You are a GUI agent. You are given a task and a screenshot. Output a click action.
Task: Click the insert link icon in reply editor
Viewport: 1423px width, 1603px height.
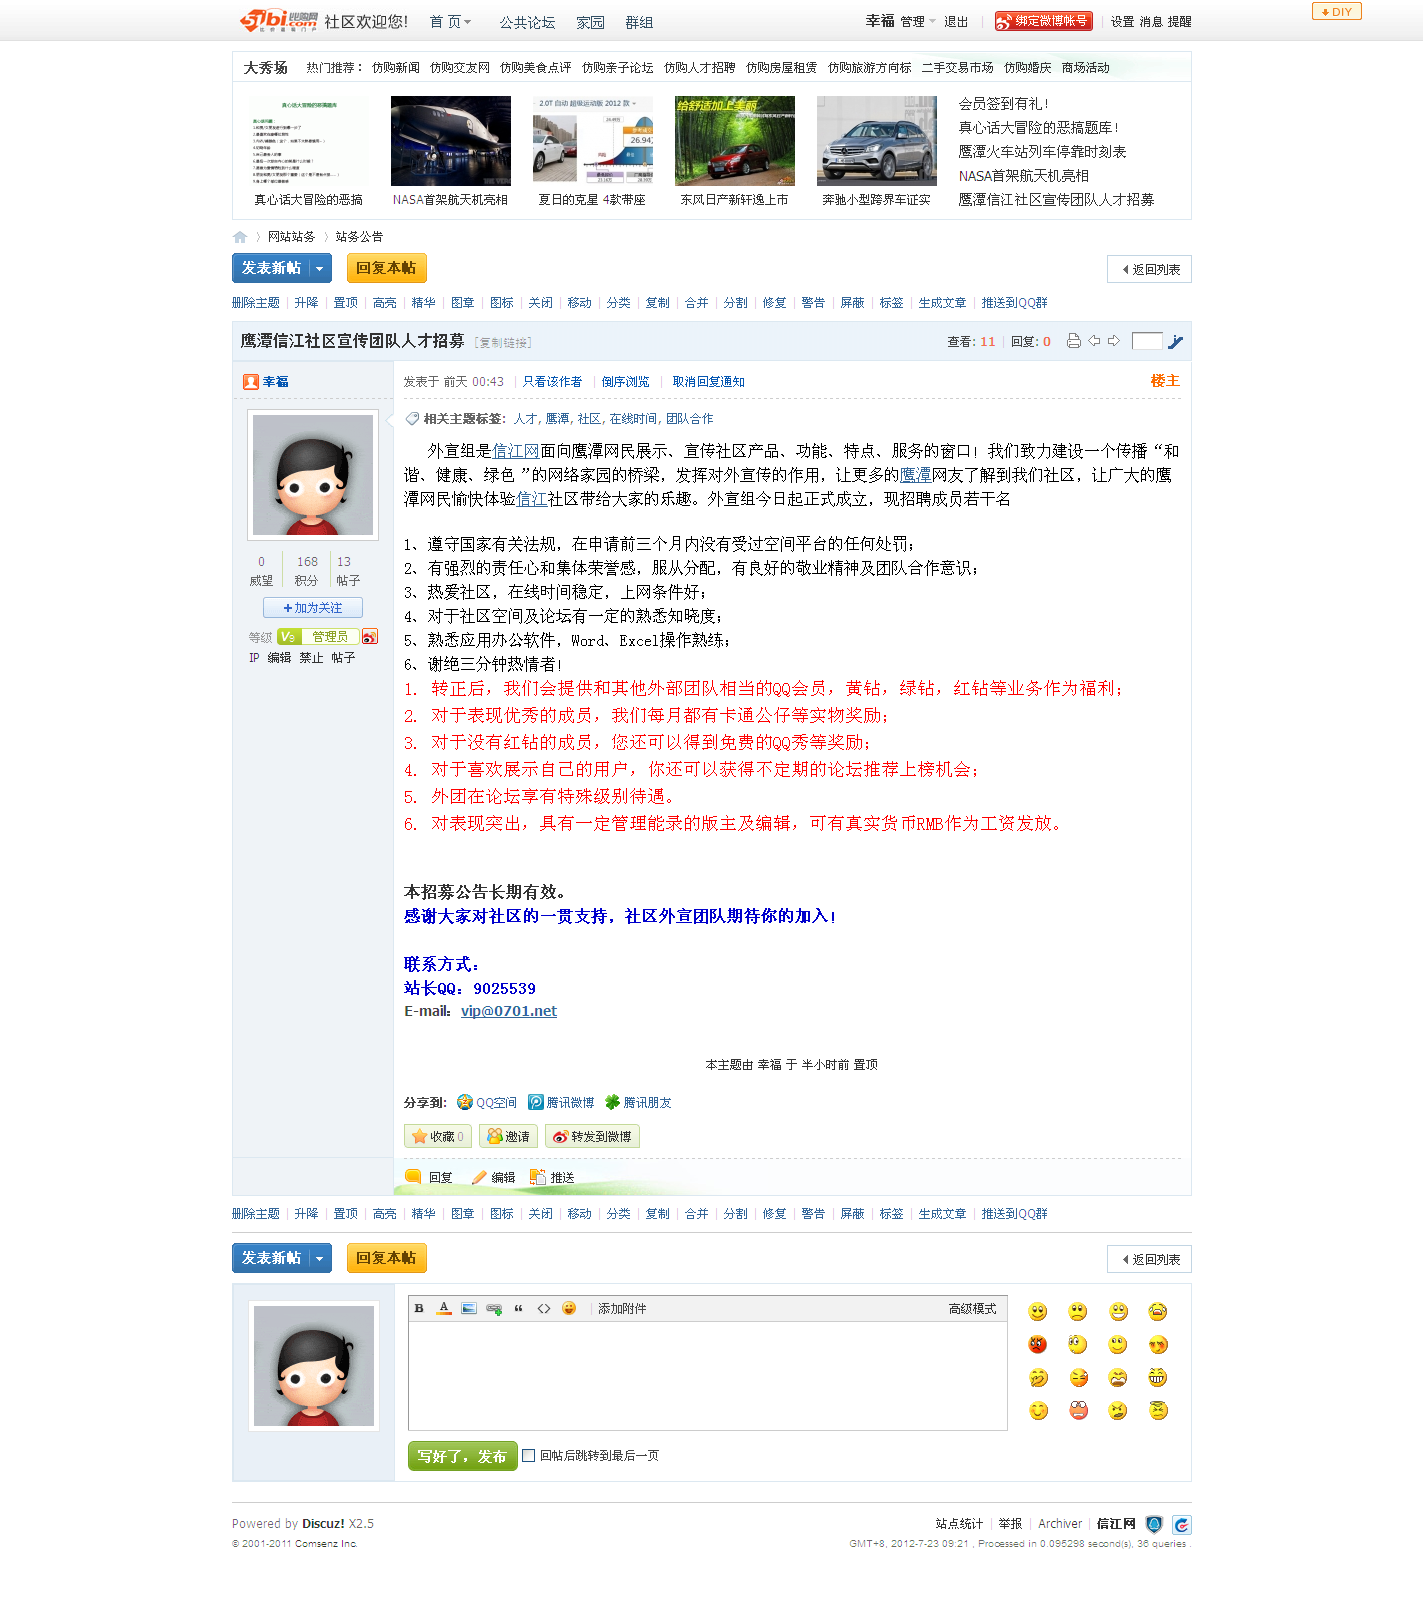coord(494,1309)
